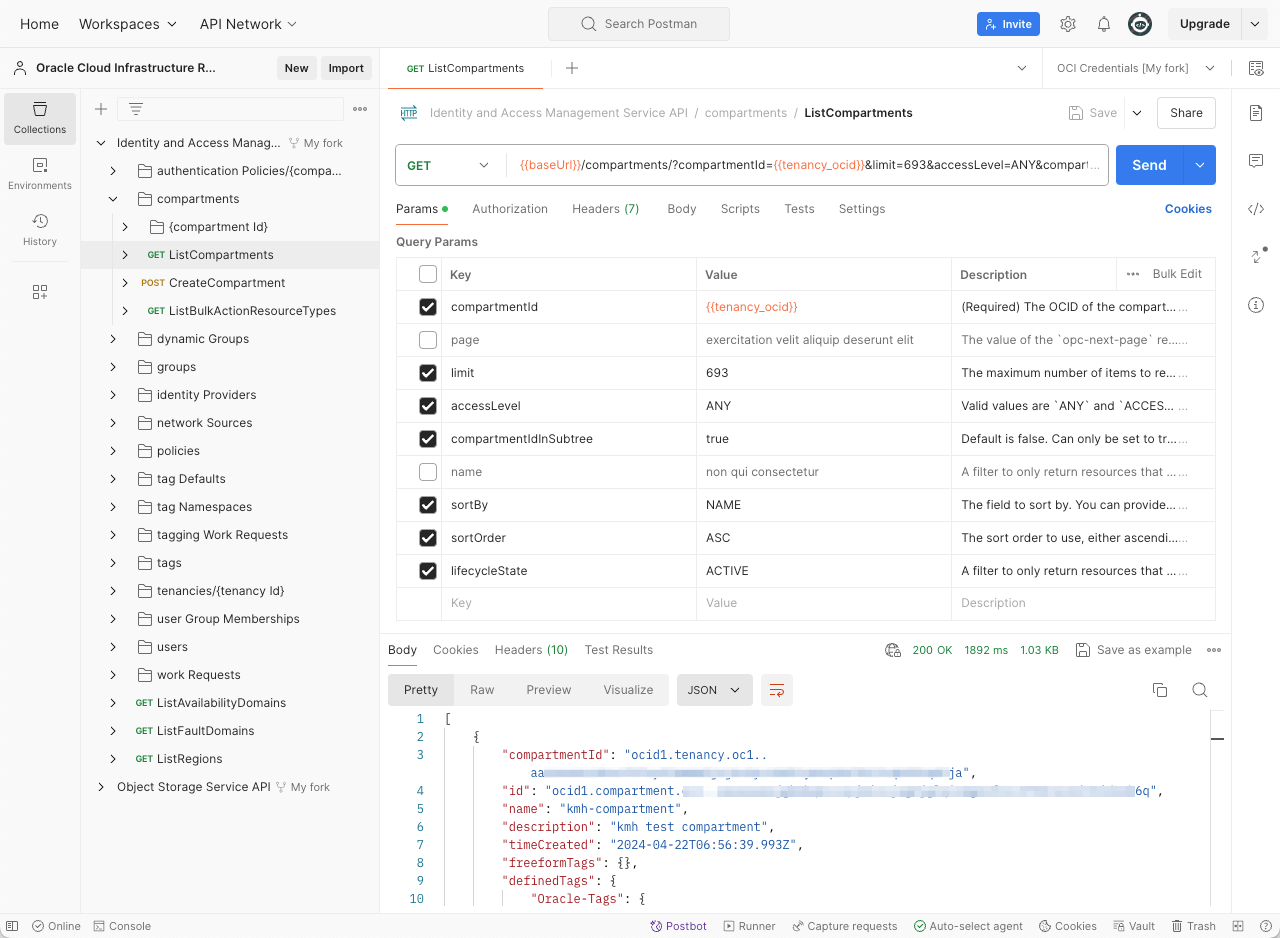This screenshot has height=938, width=1280.
Task: Click the settings gear icon
Action: coord(1068,24)
